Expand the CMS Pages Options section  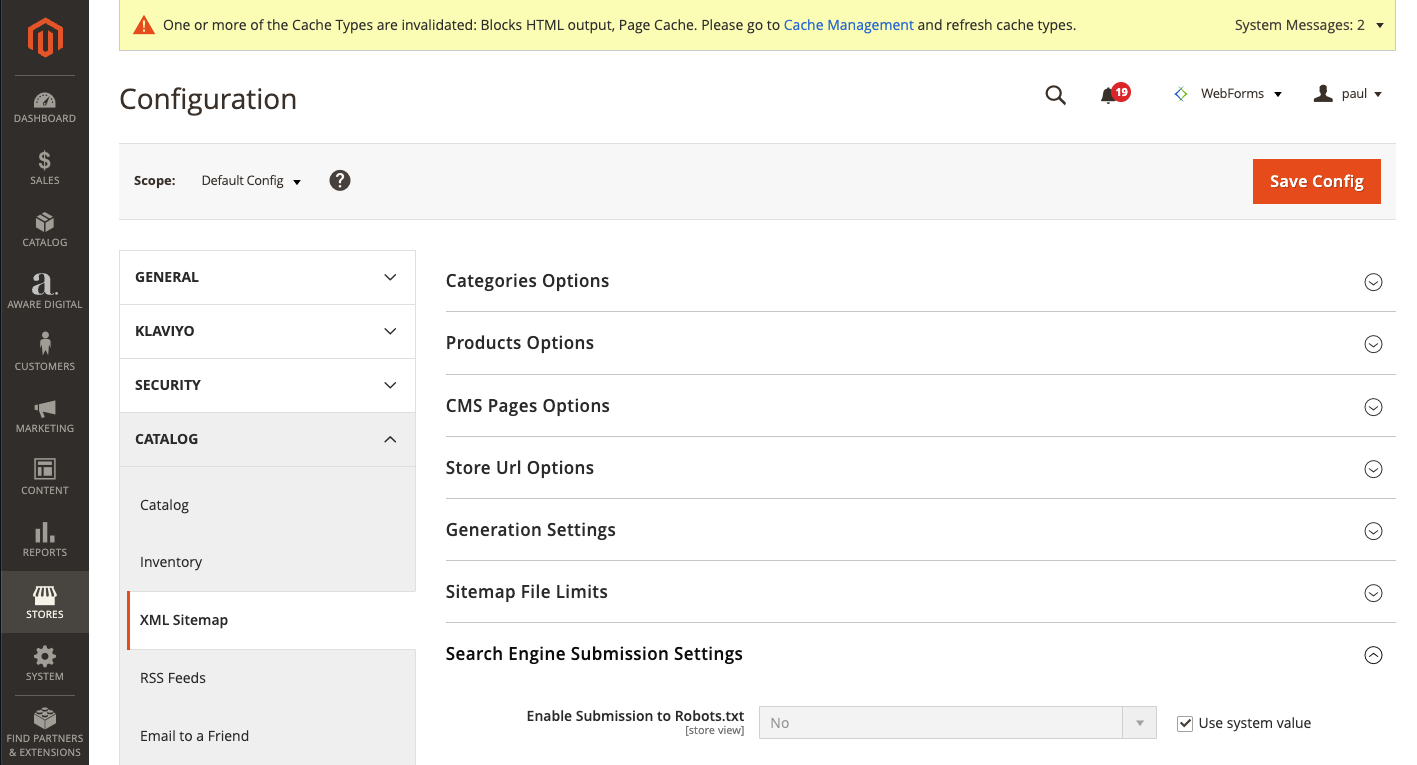tap(920, 406)
